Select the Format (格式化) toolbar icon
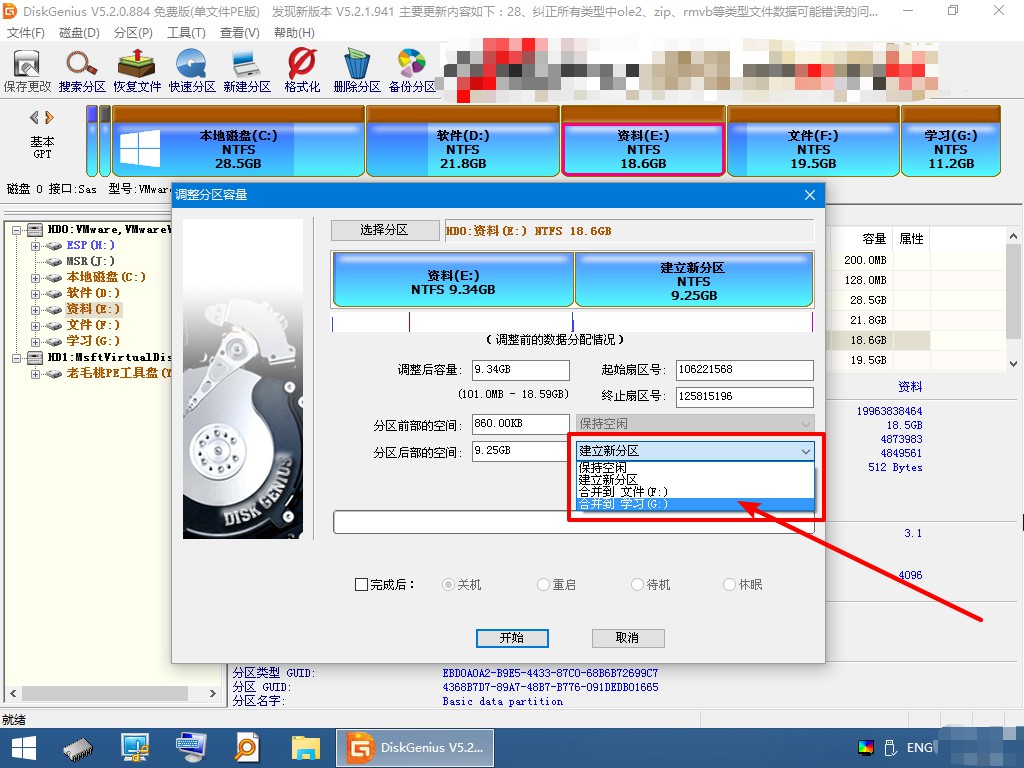Image resolution: width=1024 pixels, height=768 pixels. (x=302, y=71)
